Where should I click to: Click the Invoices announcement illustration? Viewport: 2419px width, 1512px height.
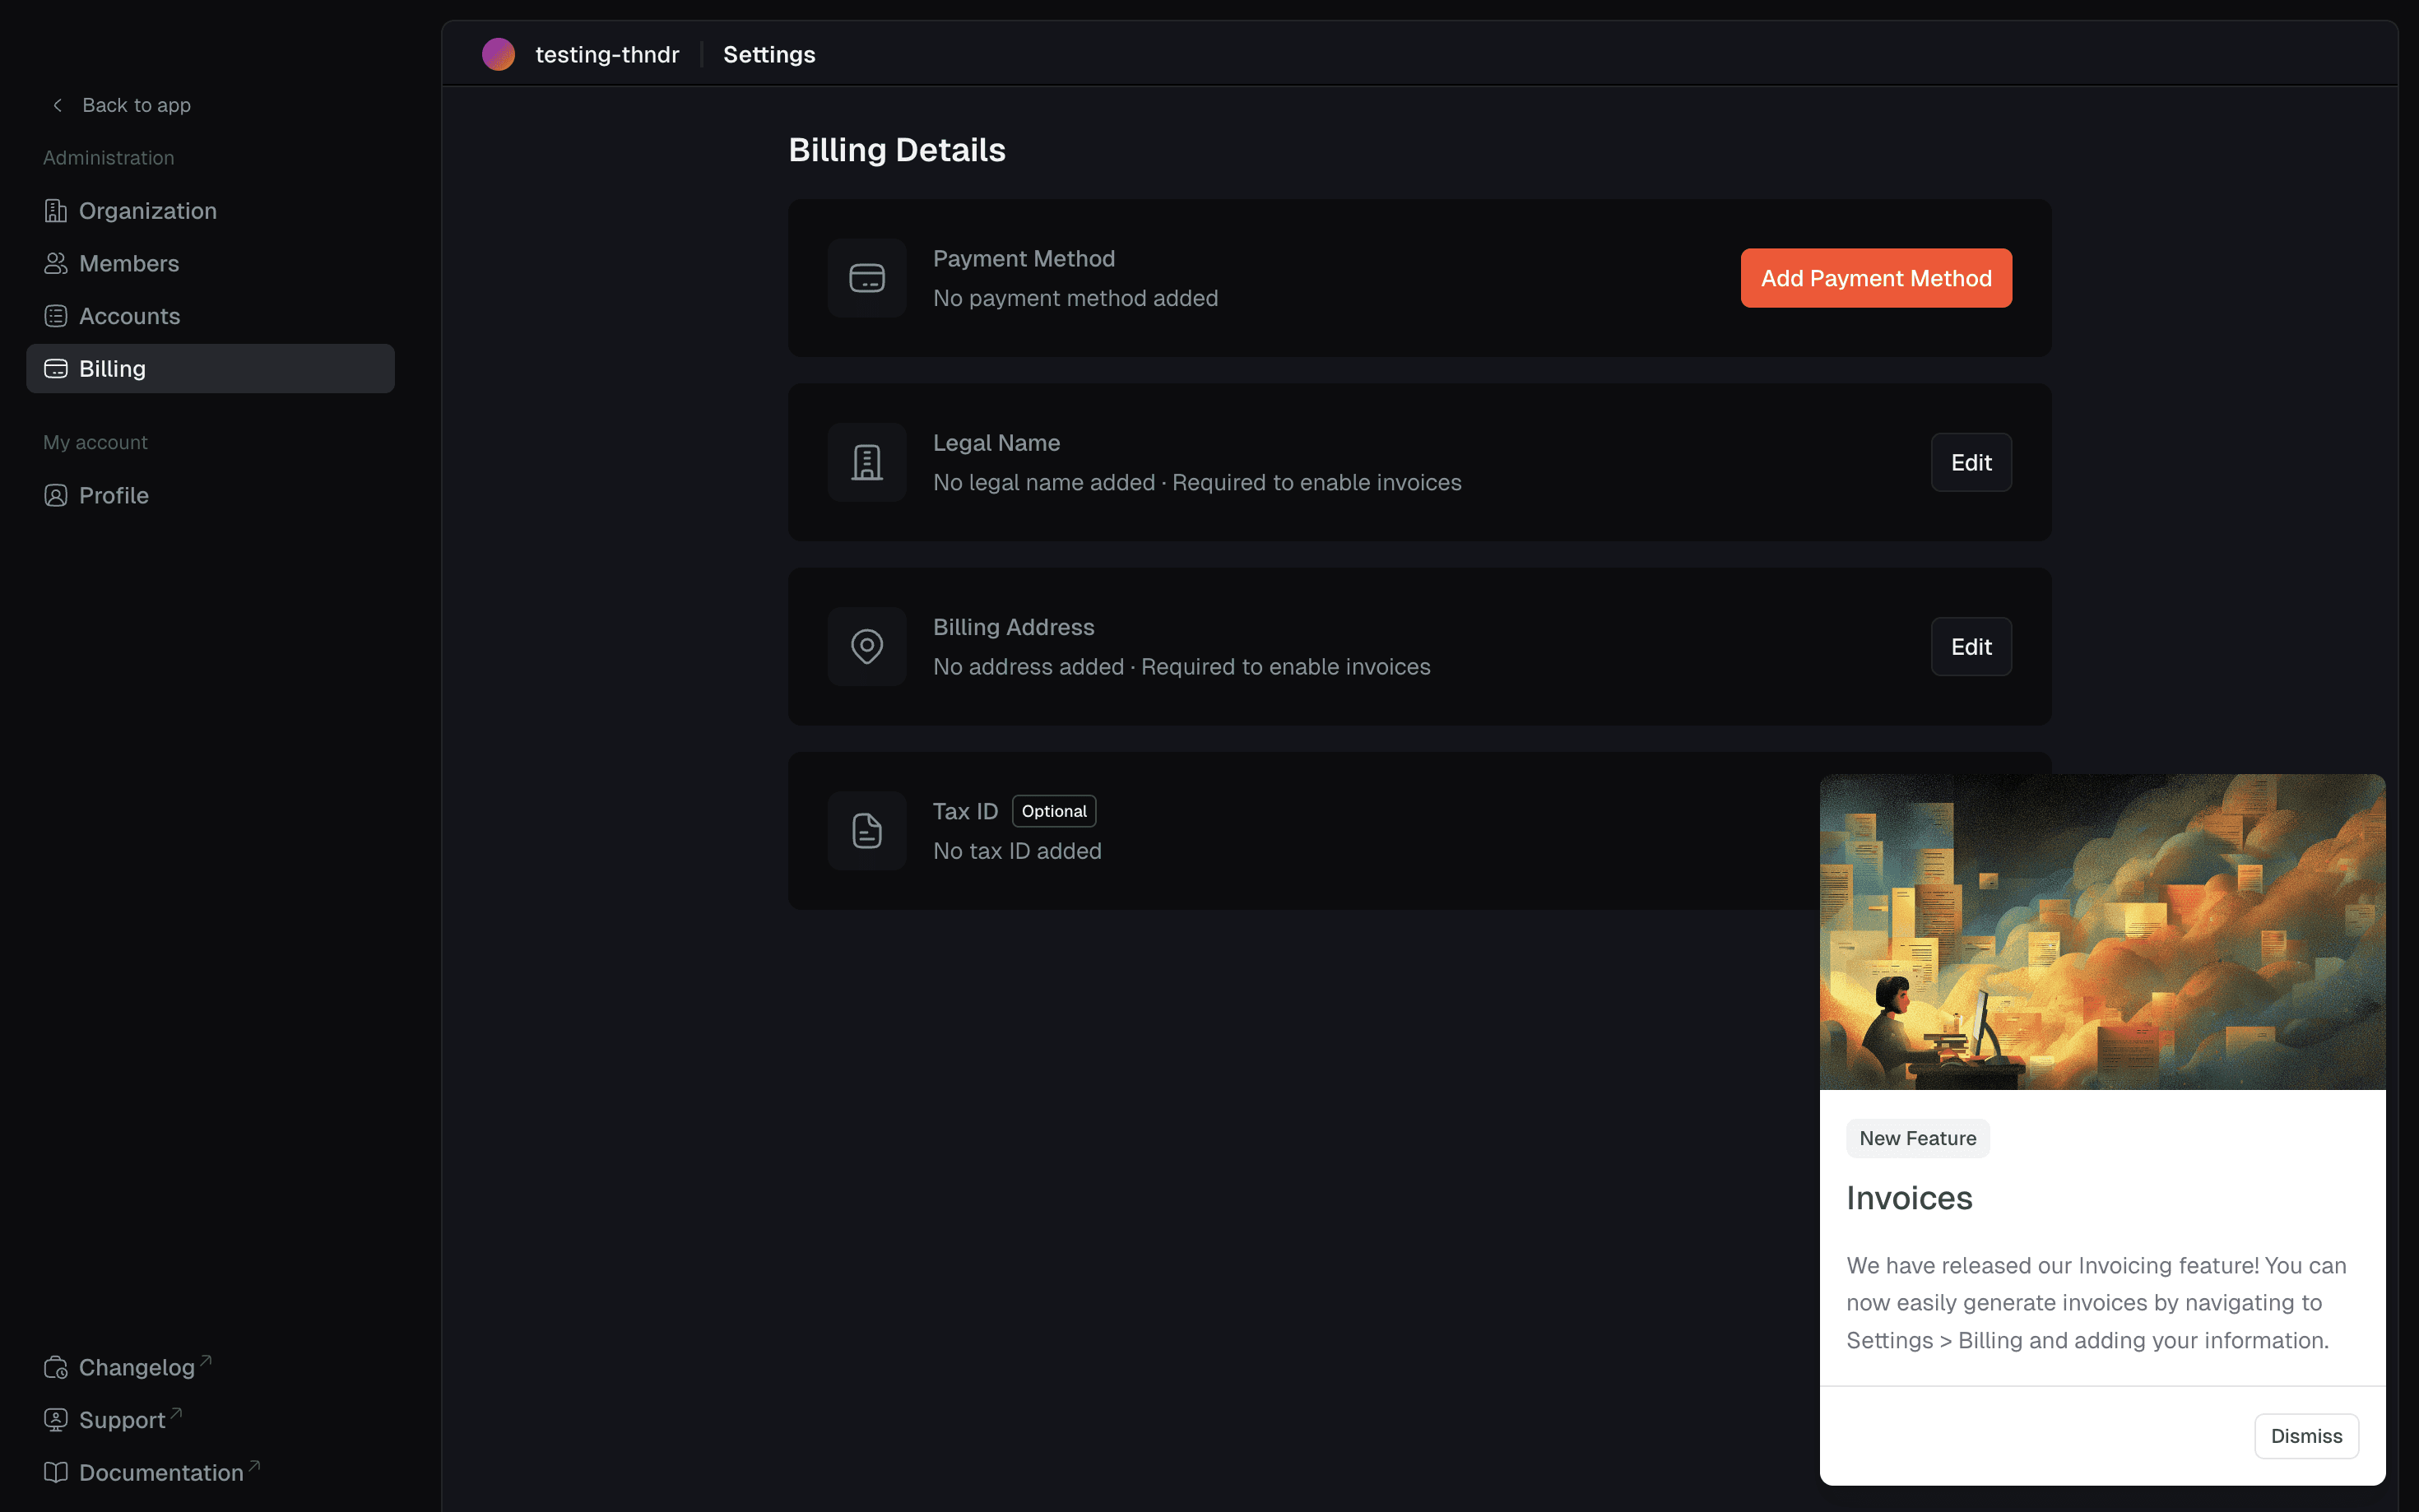[x=2101, y=931]
